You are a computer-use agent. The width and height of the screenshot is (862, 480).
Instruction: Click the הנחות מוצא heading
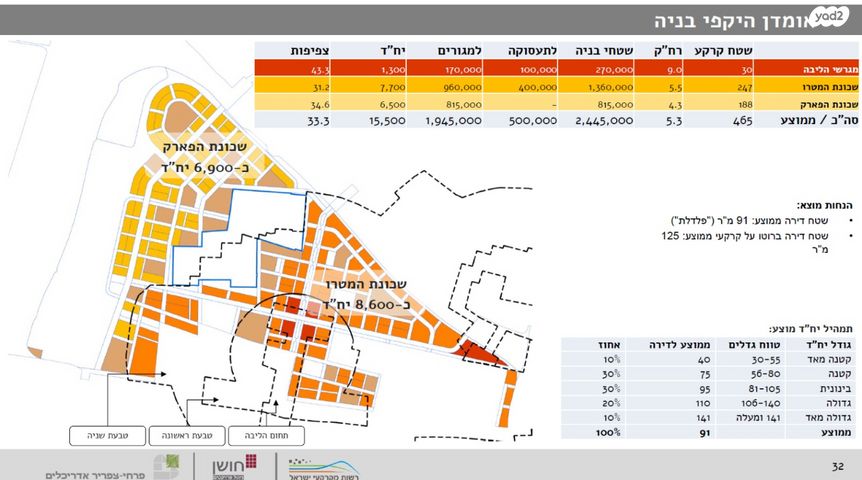point(825,203)
